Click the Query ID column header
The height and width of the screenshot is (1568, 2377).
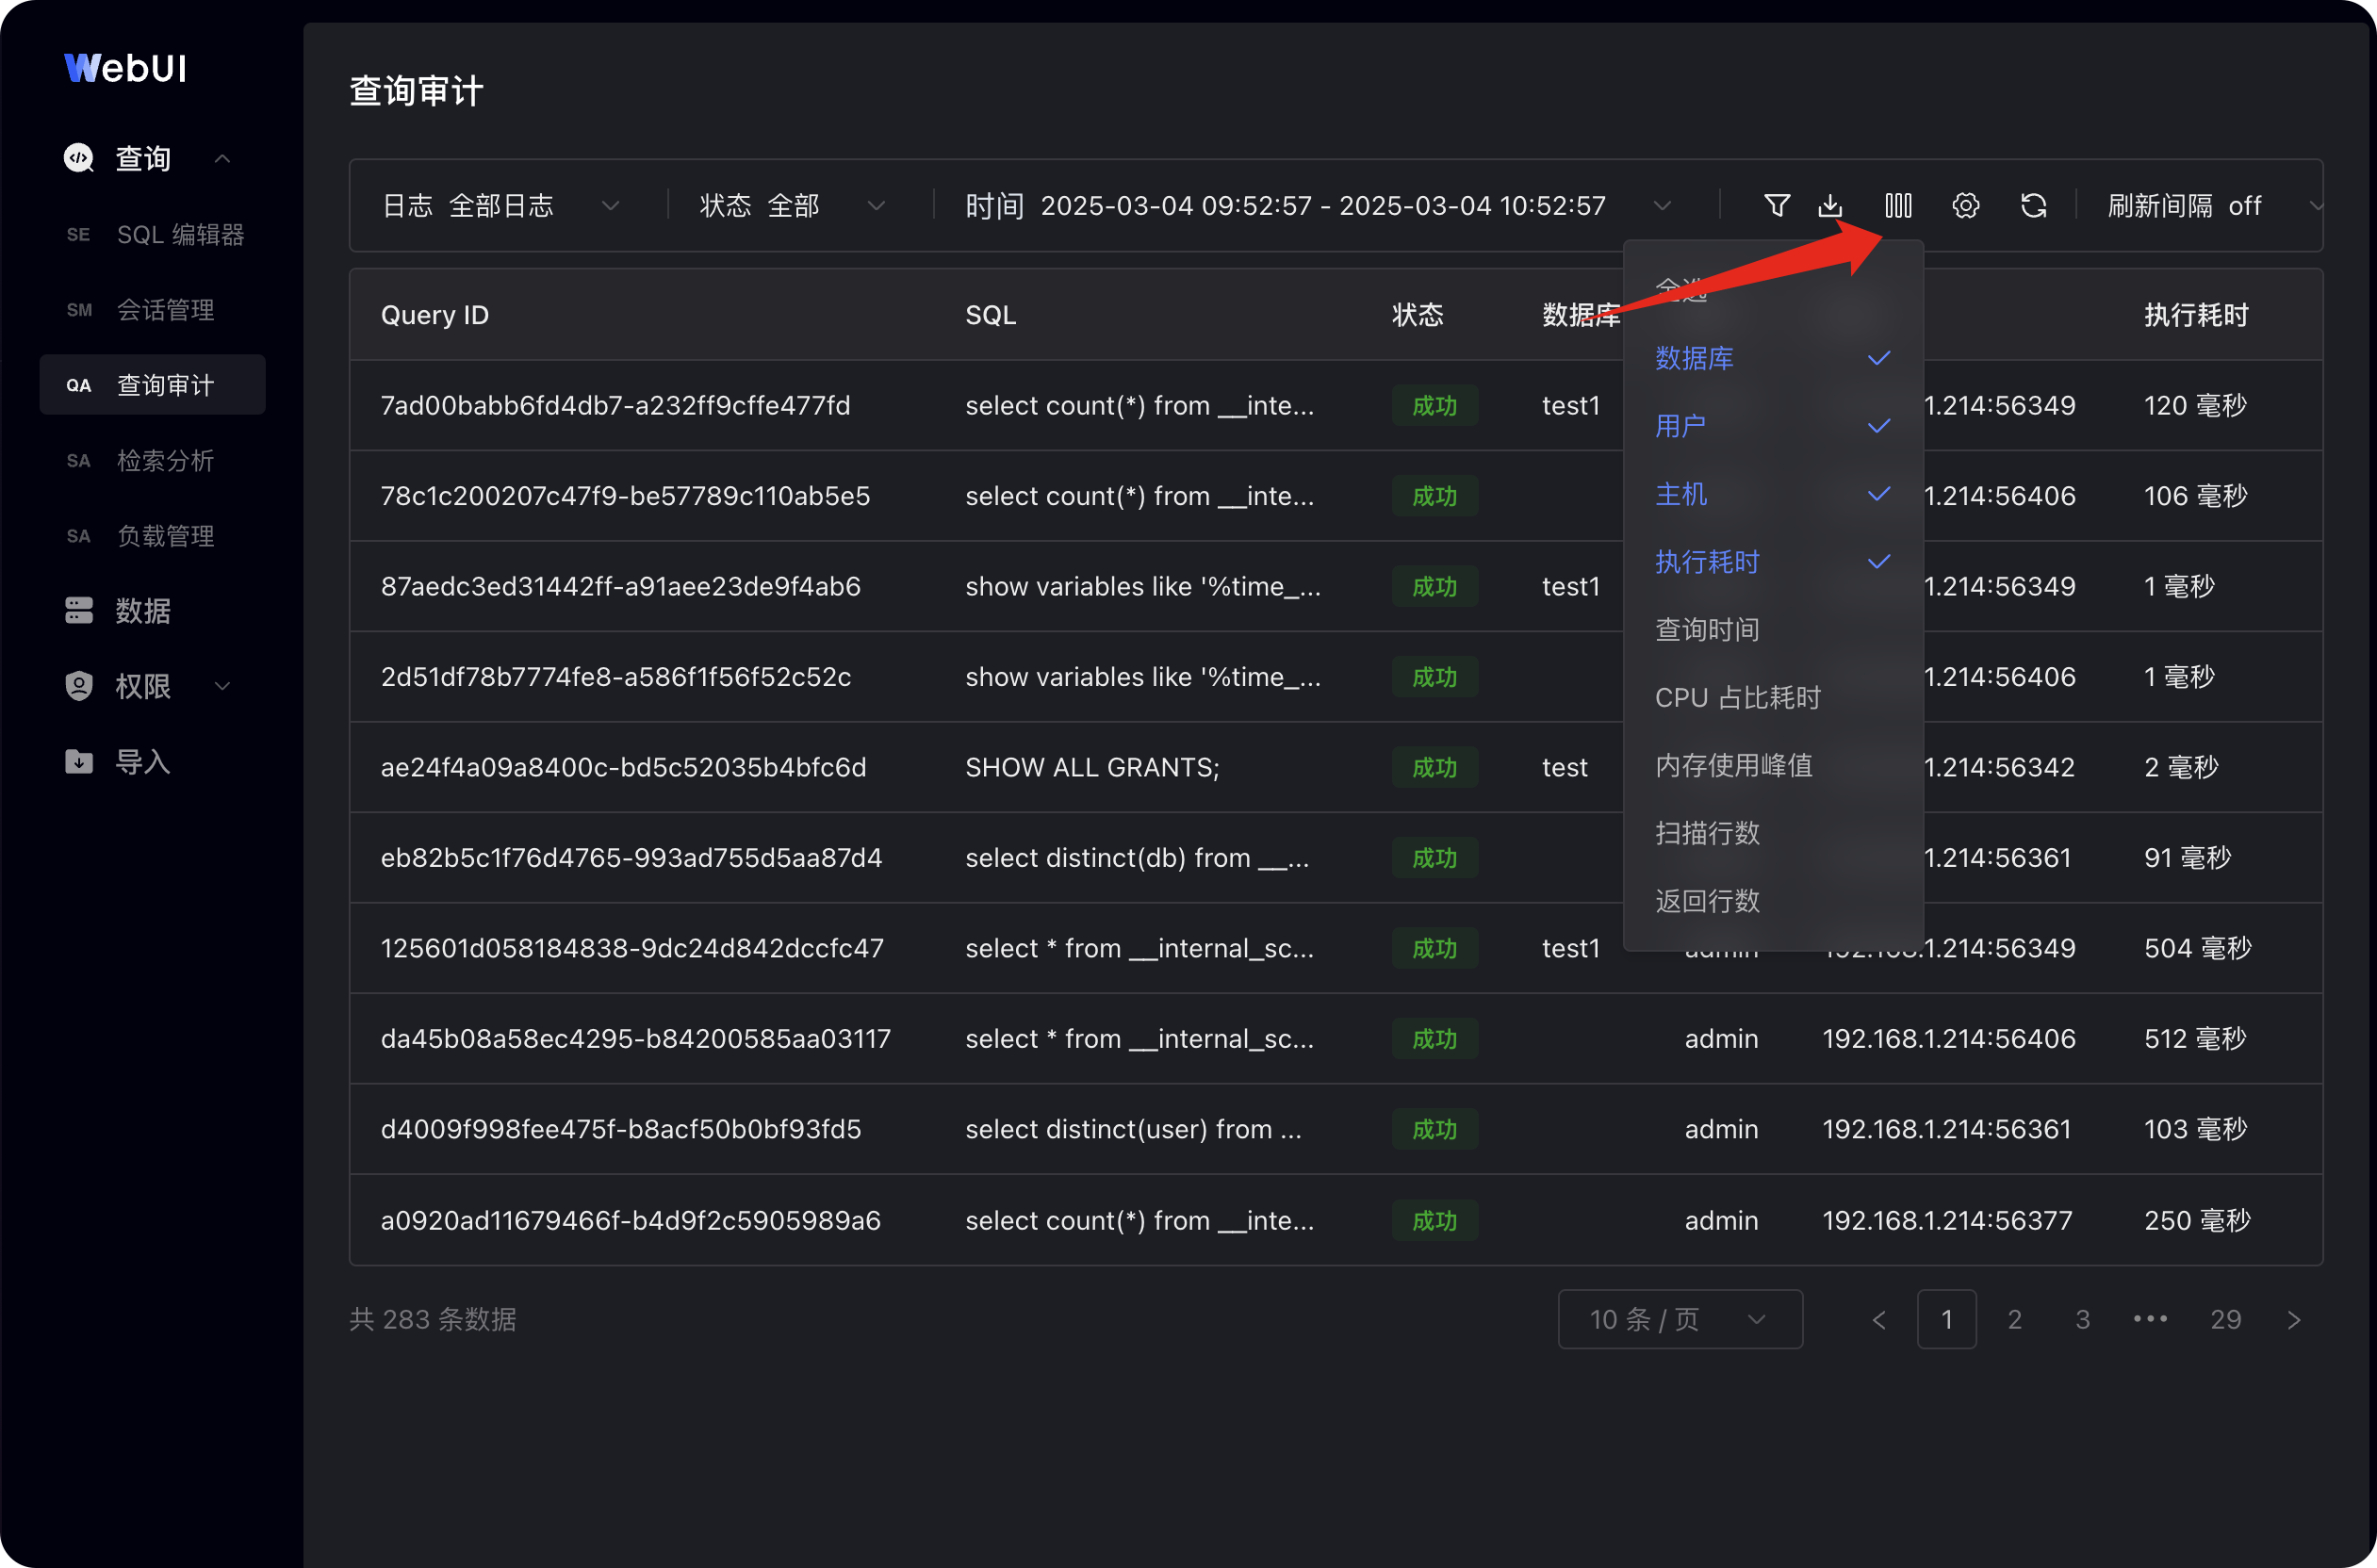tap(434, 315)
